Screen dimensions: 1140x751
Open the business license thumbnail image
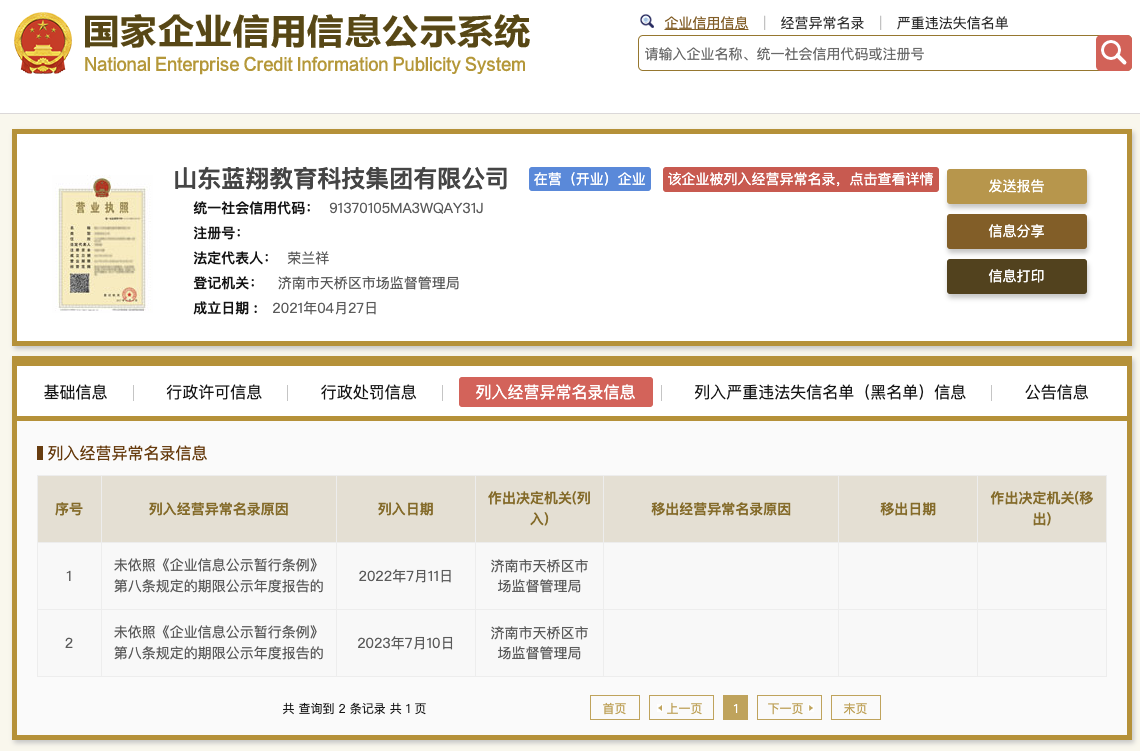pos(102,245)
